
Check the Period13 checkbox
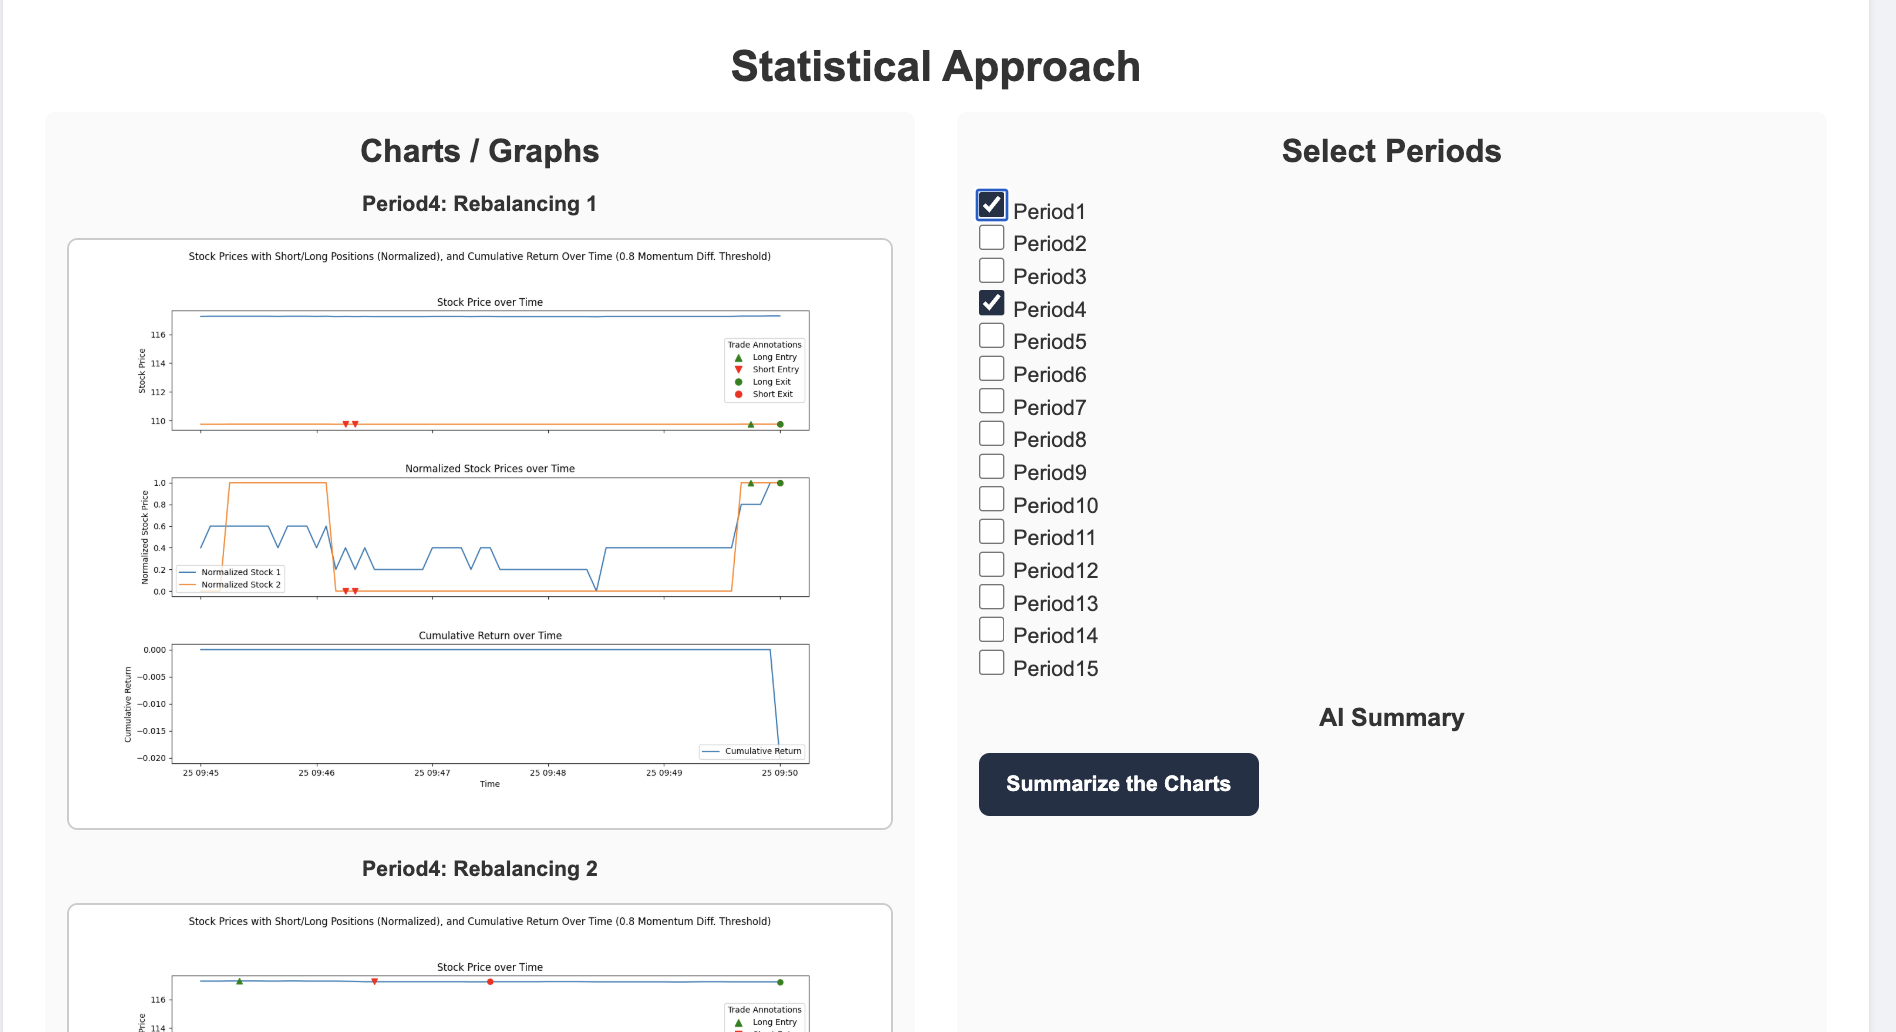[x=991, y=597]
